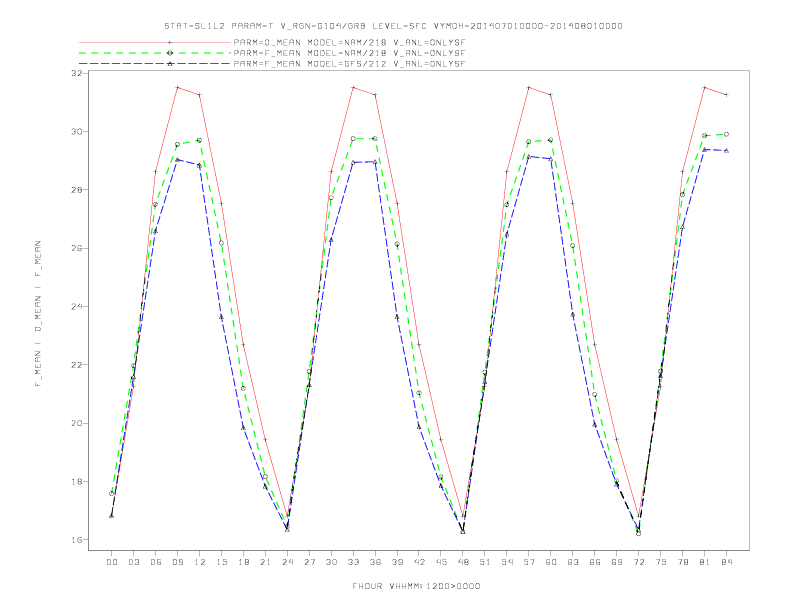Click x-axis forecast hour label 12

pos(200,562)
